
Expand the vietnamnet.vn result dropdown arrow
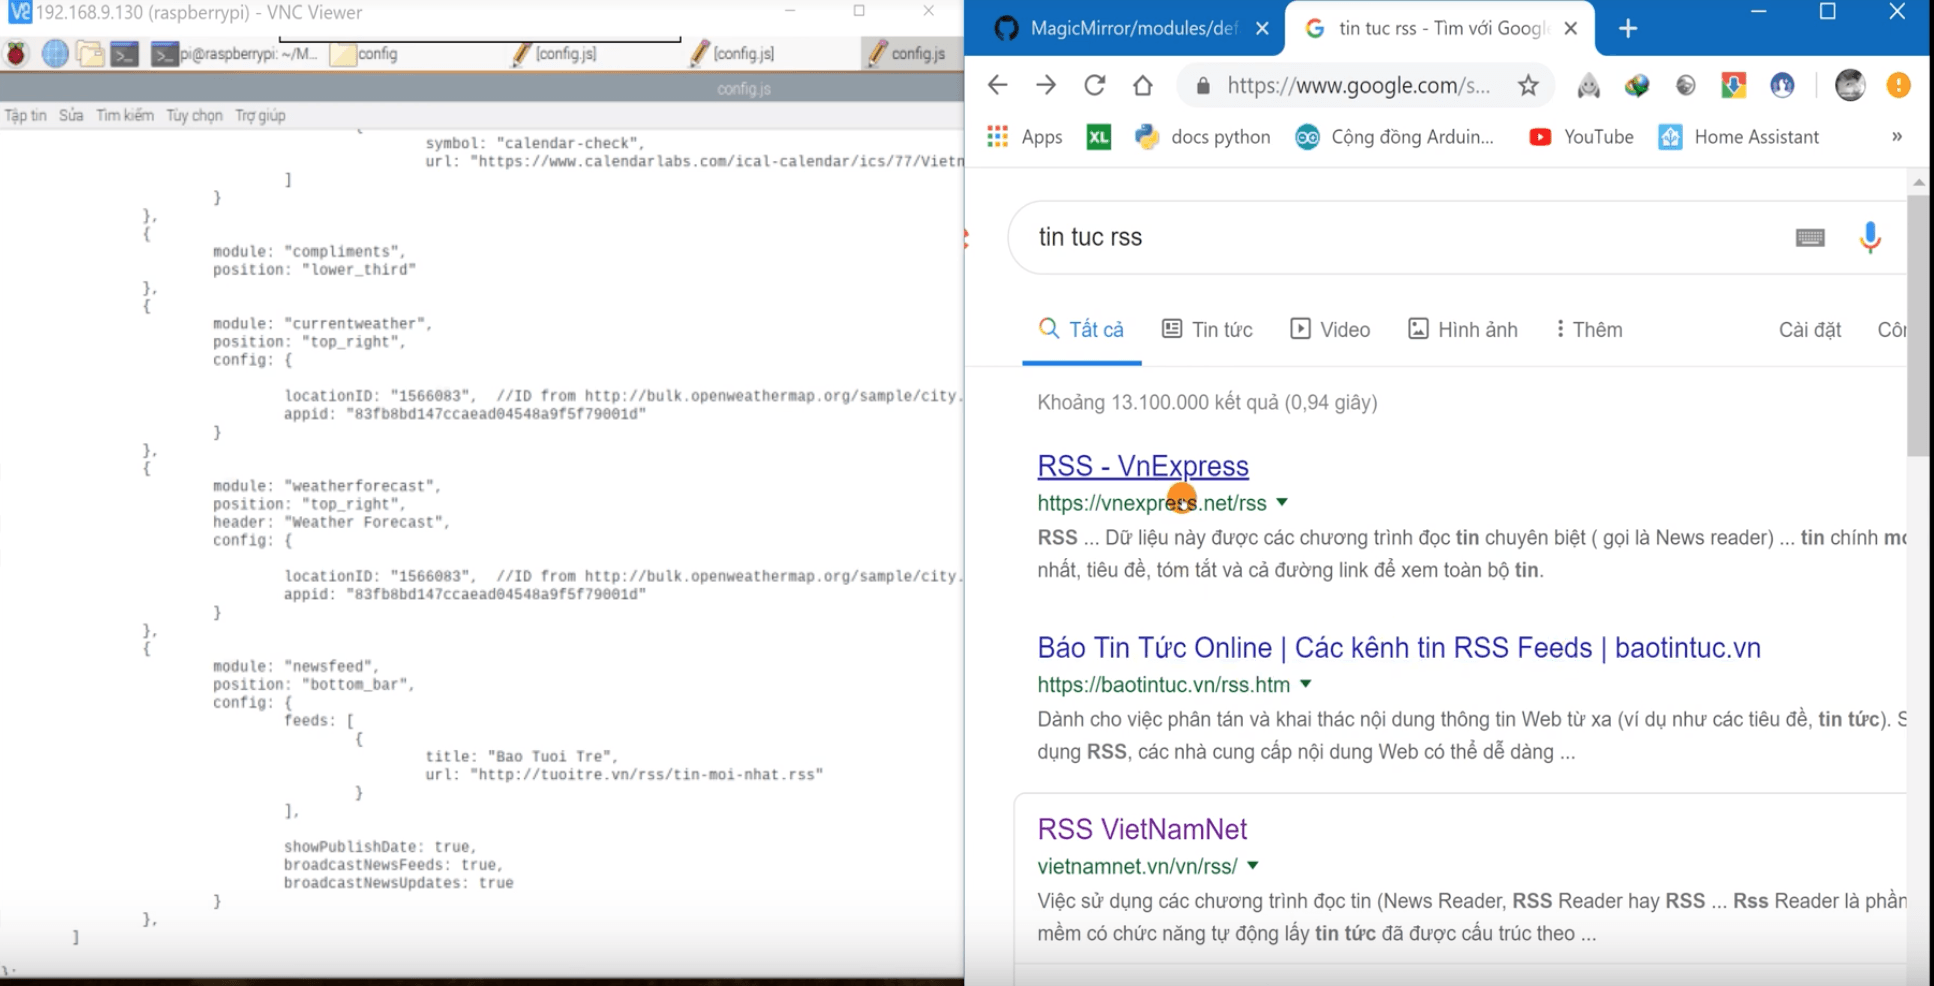(x=1252, y=866)
